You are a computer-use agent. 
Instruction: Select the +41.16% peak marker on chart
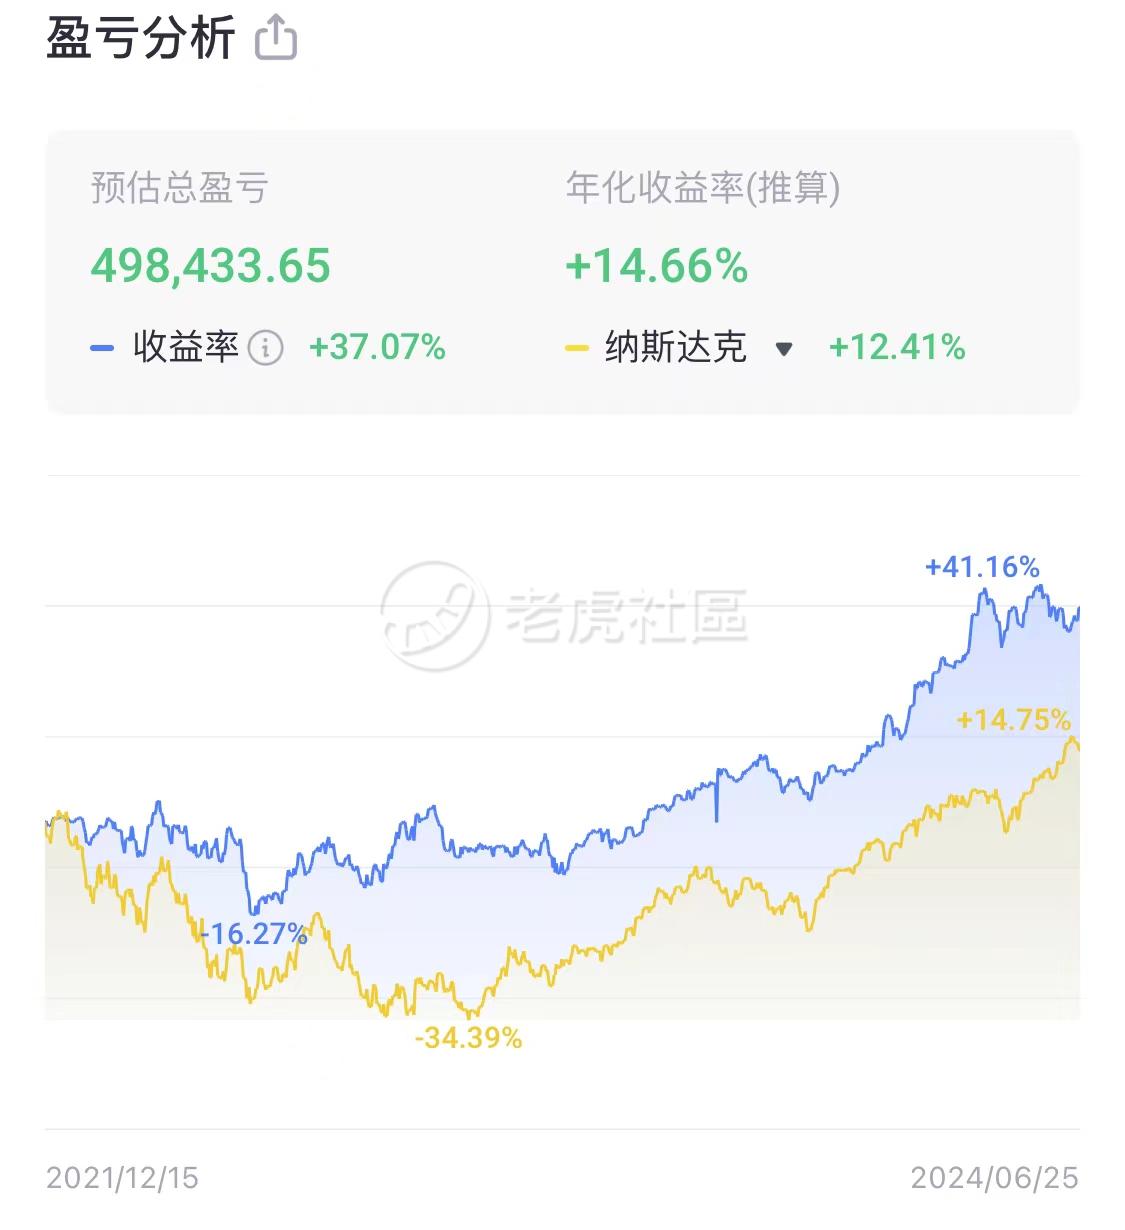point(982,567)
